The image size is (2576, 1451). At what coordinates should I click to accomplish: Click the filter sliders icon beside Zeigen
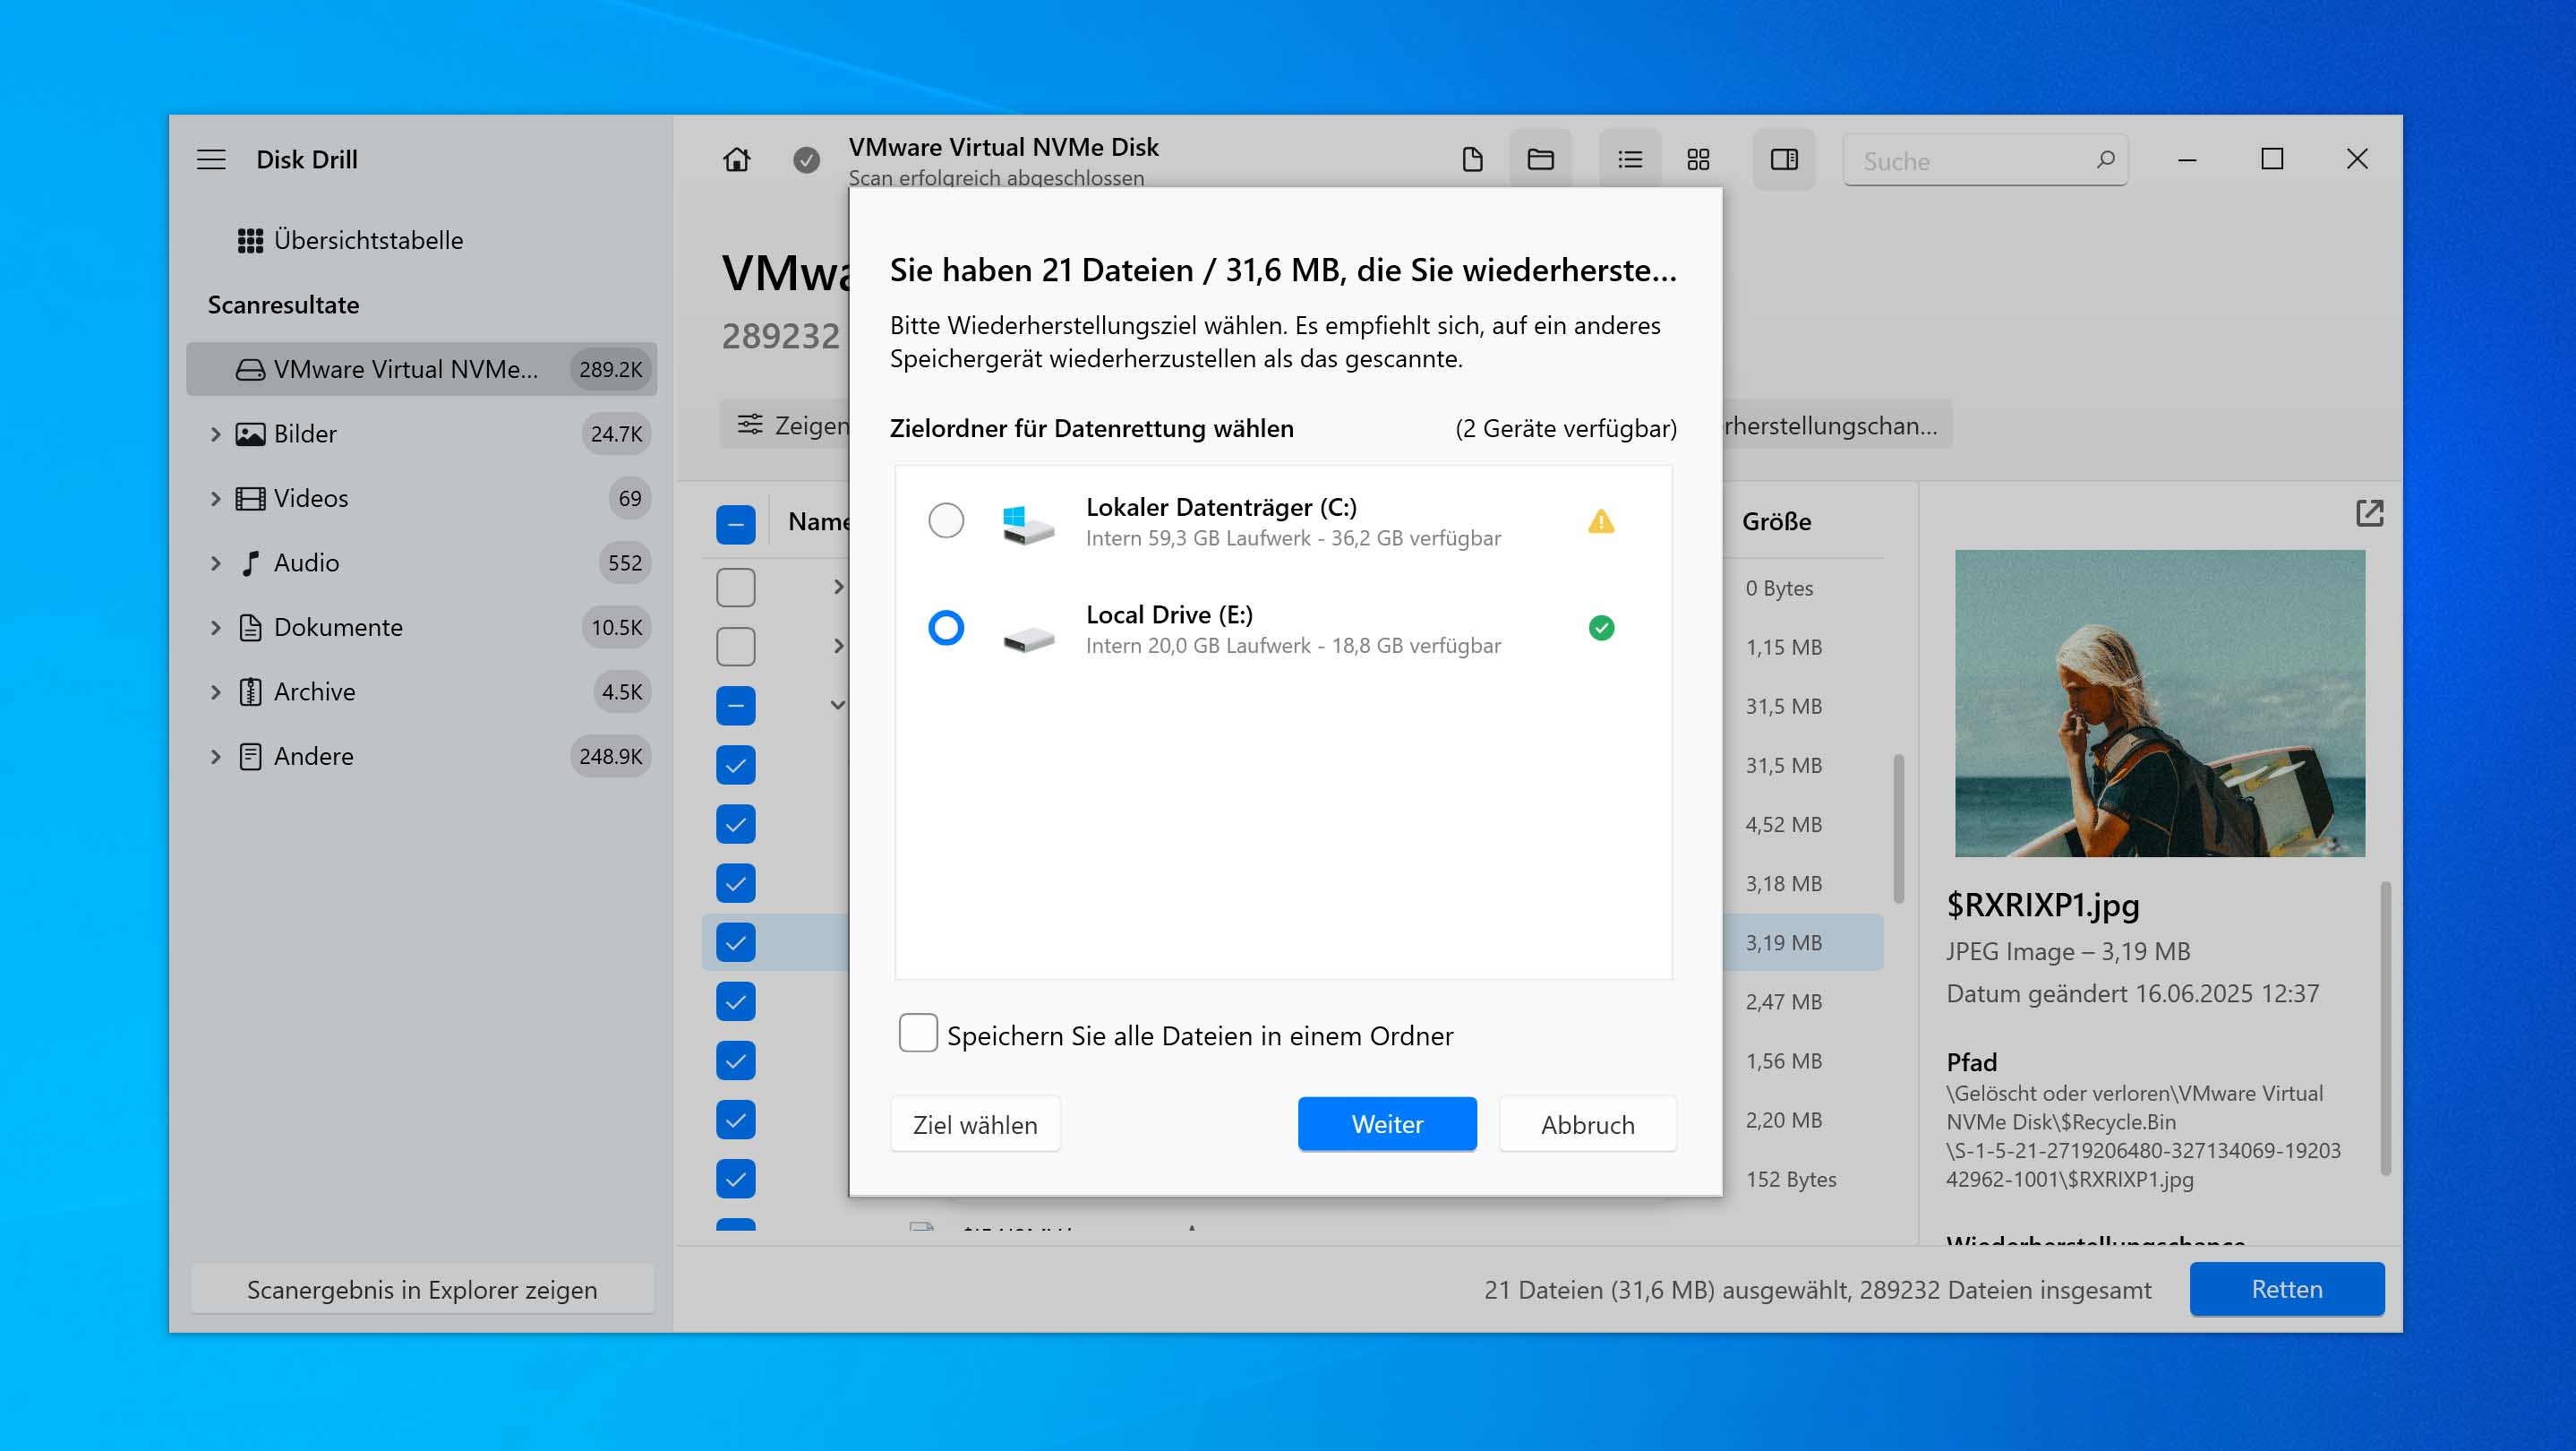tap(749, 424)
